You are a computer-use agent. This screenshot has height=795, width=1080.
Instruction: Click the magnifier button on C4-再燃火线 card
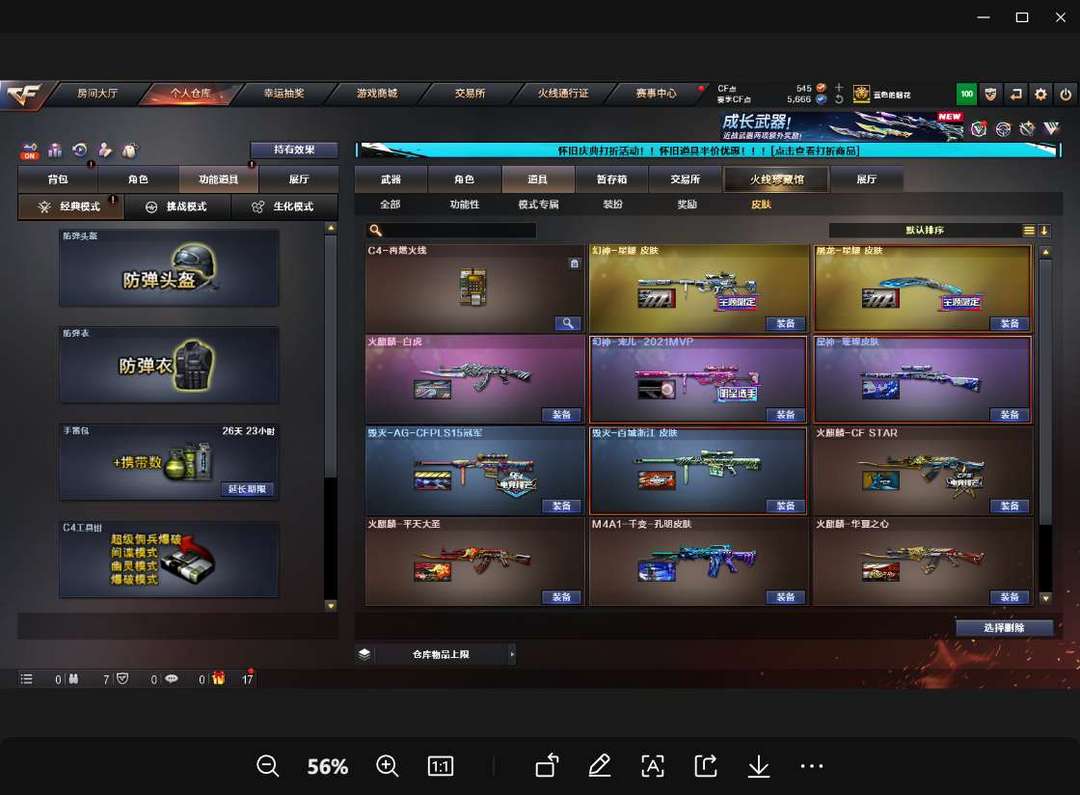(568, 323)
